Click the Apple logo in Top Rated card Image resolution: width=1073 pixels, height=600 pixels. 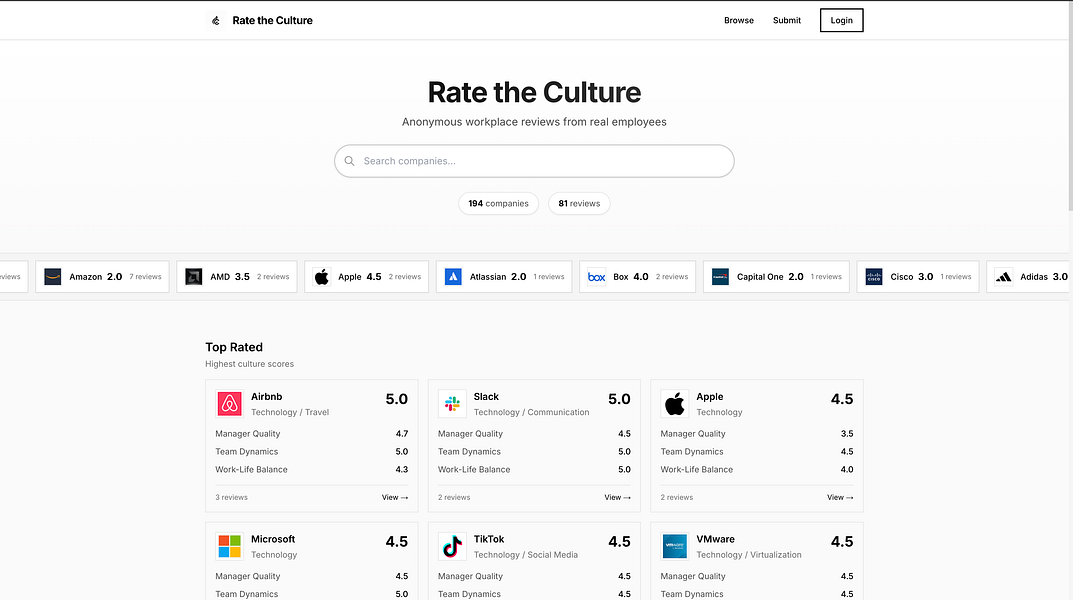coord(675,404)
